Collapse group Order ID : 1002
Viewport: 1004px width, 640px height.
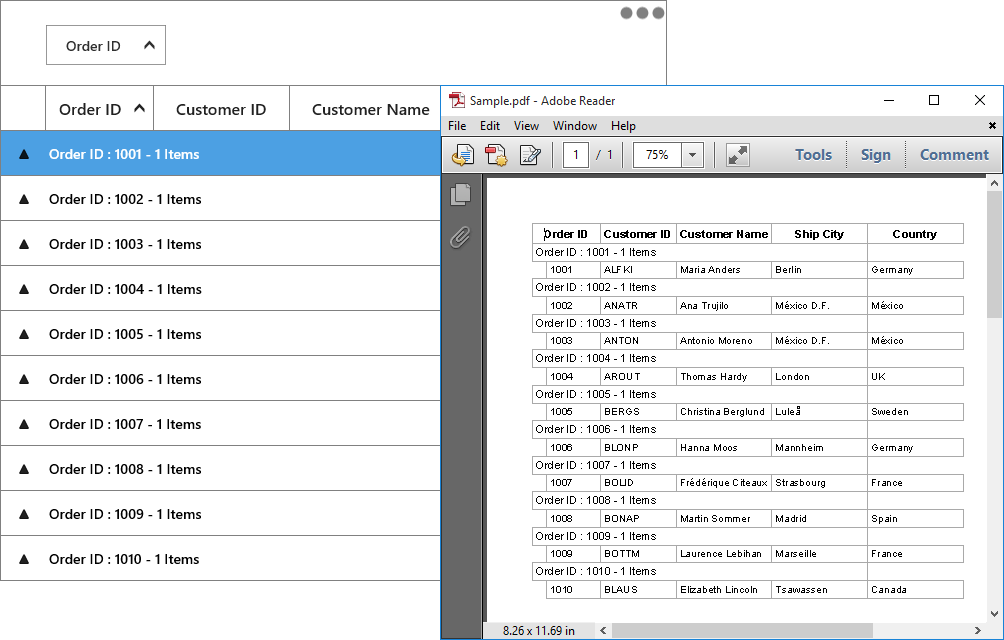[24, 199]
